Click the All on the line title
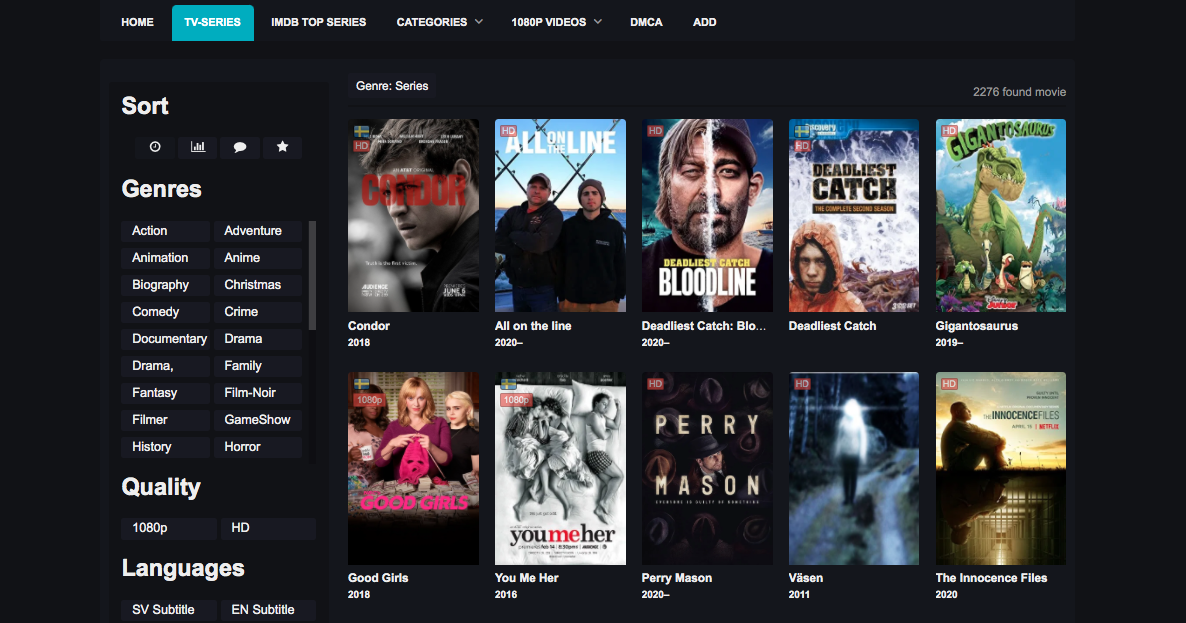The height and width of the screenshot is (623, 1186). coord(533,326)
